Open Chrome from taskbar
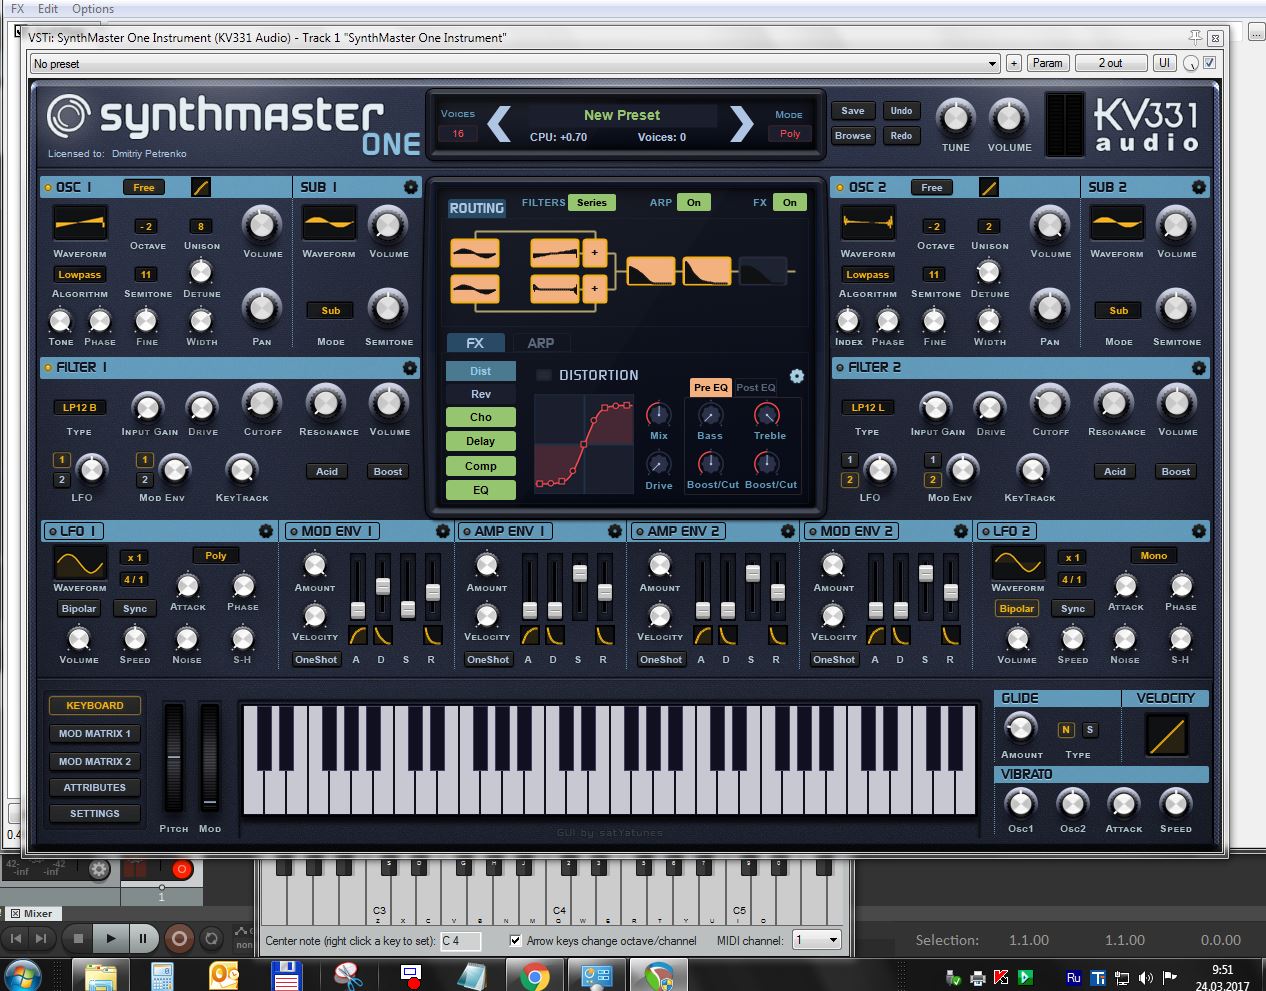 tap(535, 976)
